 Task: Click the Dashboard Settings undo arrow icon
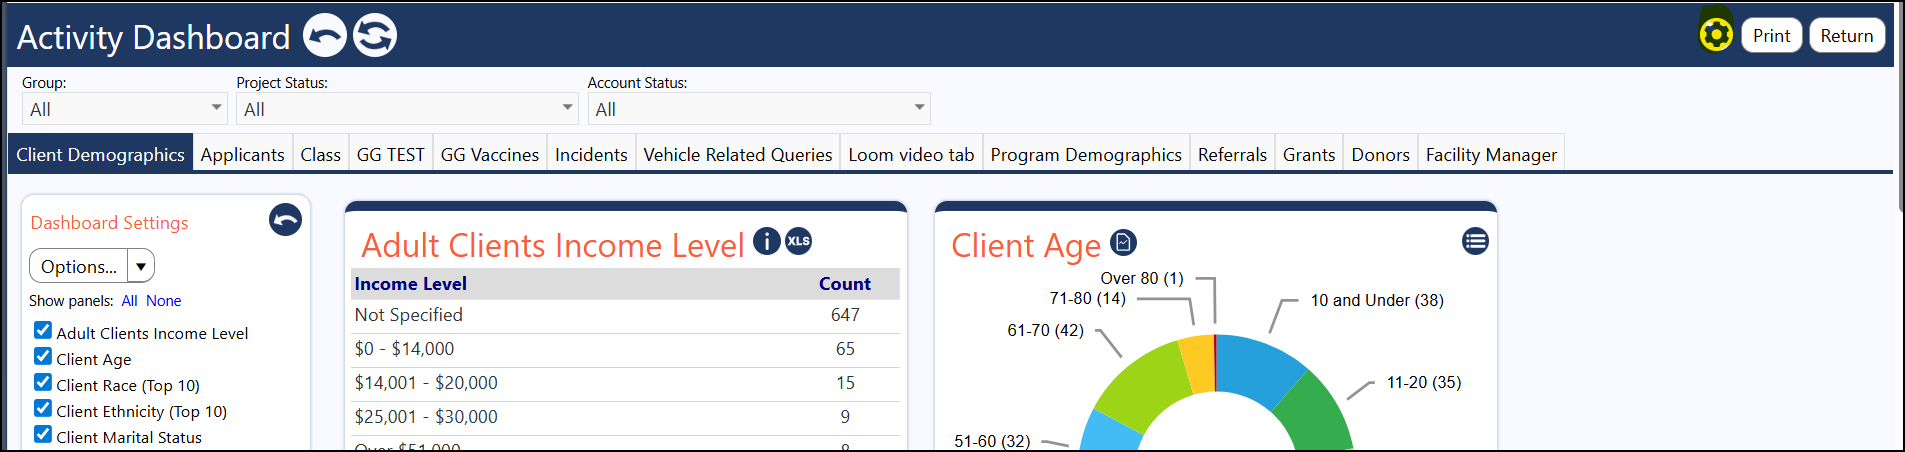(x=285, y=219)
